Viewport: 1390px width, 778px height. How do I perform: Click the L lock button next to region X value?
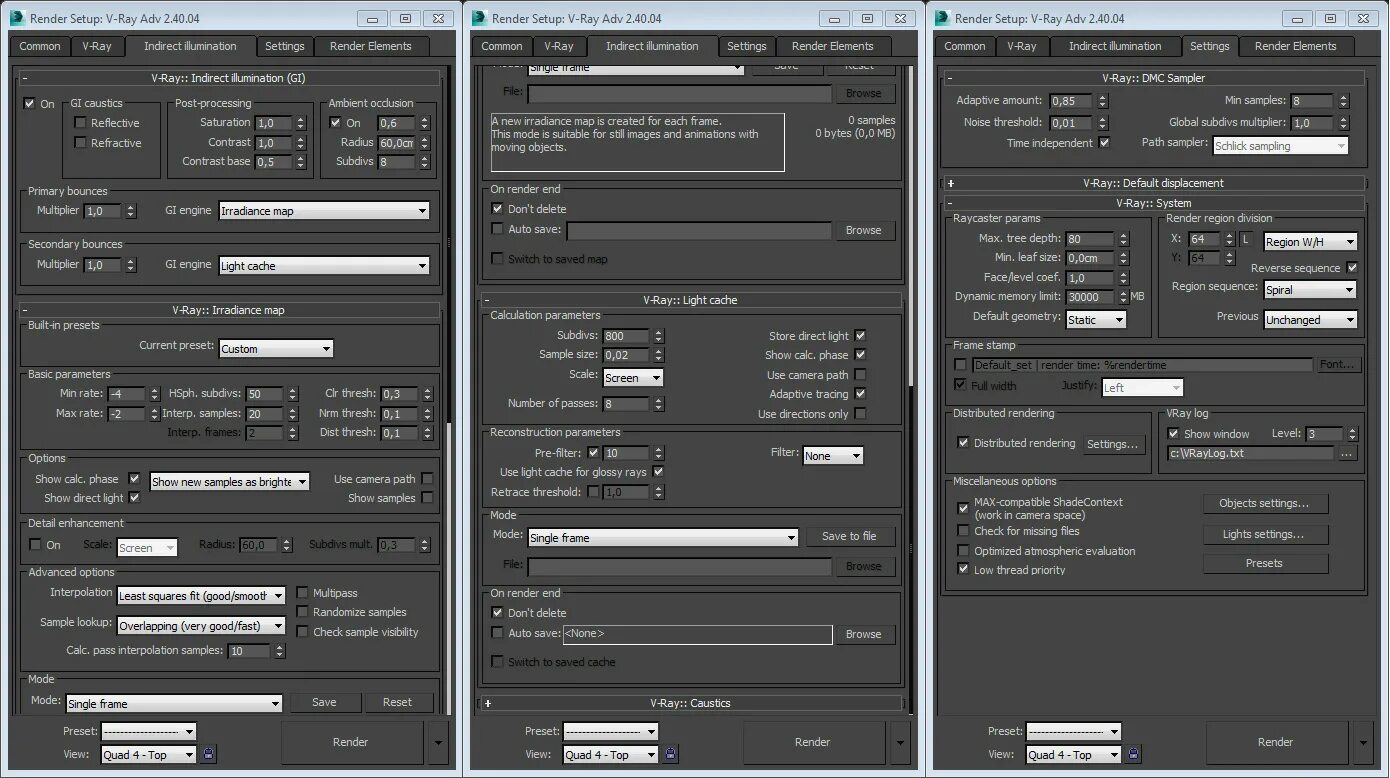pyautogui.click(x=1245, y=240)
